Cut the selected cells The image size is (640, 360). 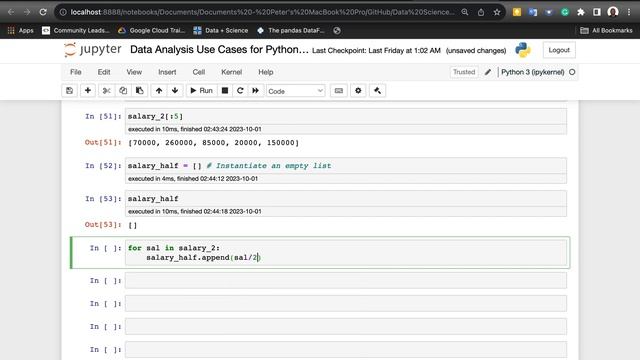(107, 91)
